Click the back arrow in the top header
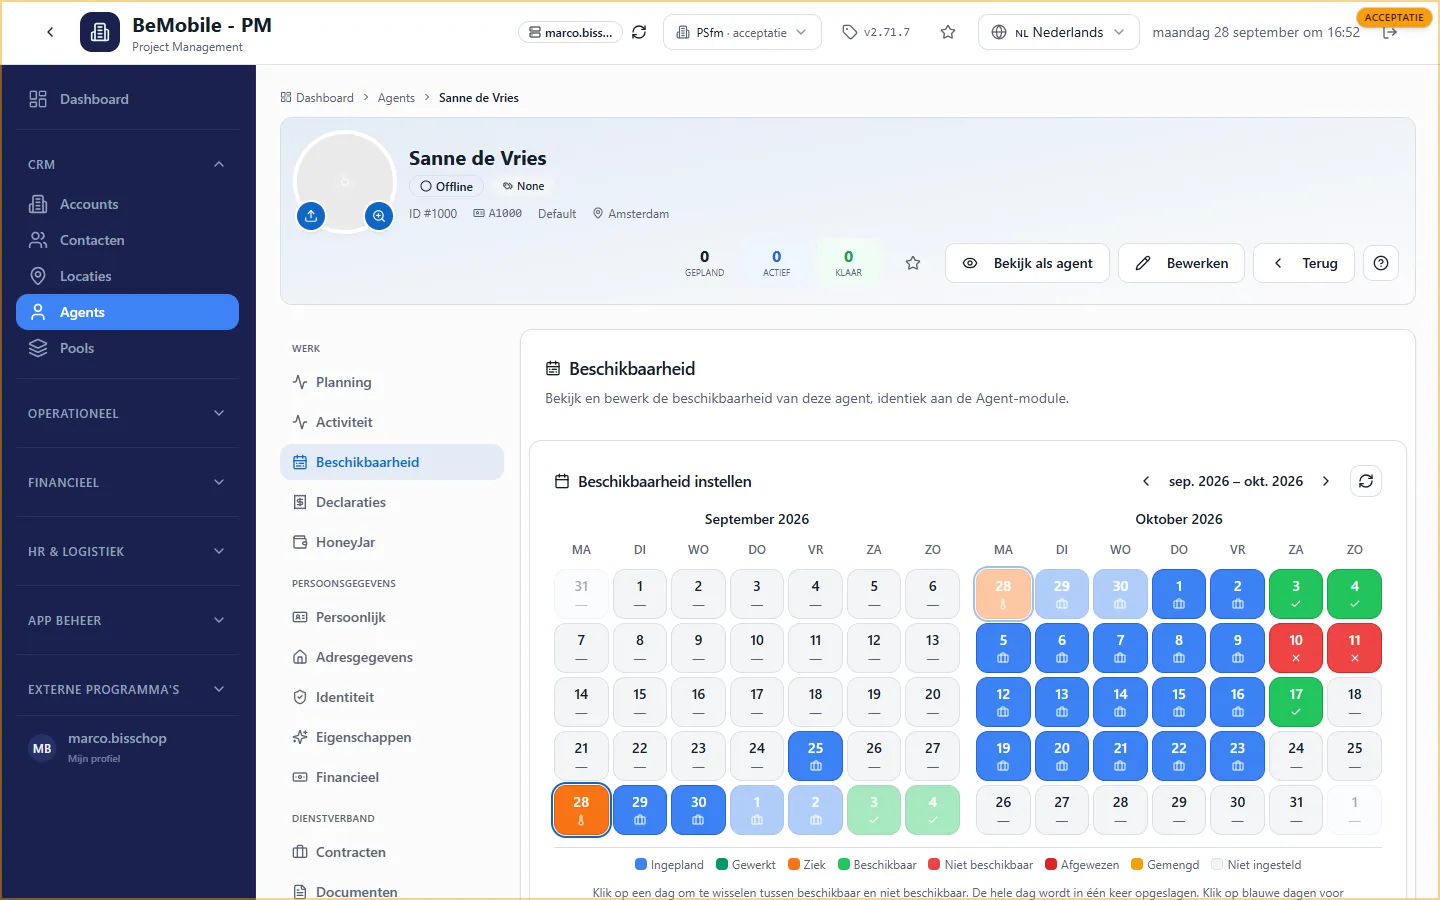 pyautogui.click(x=50, y=32)
